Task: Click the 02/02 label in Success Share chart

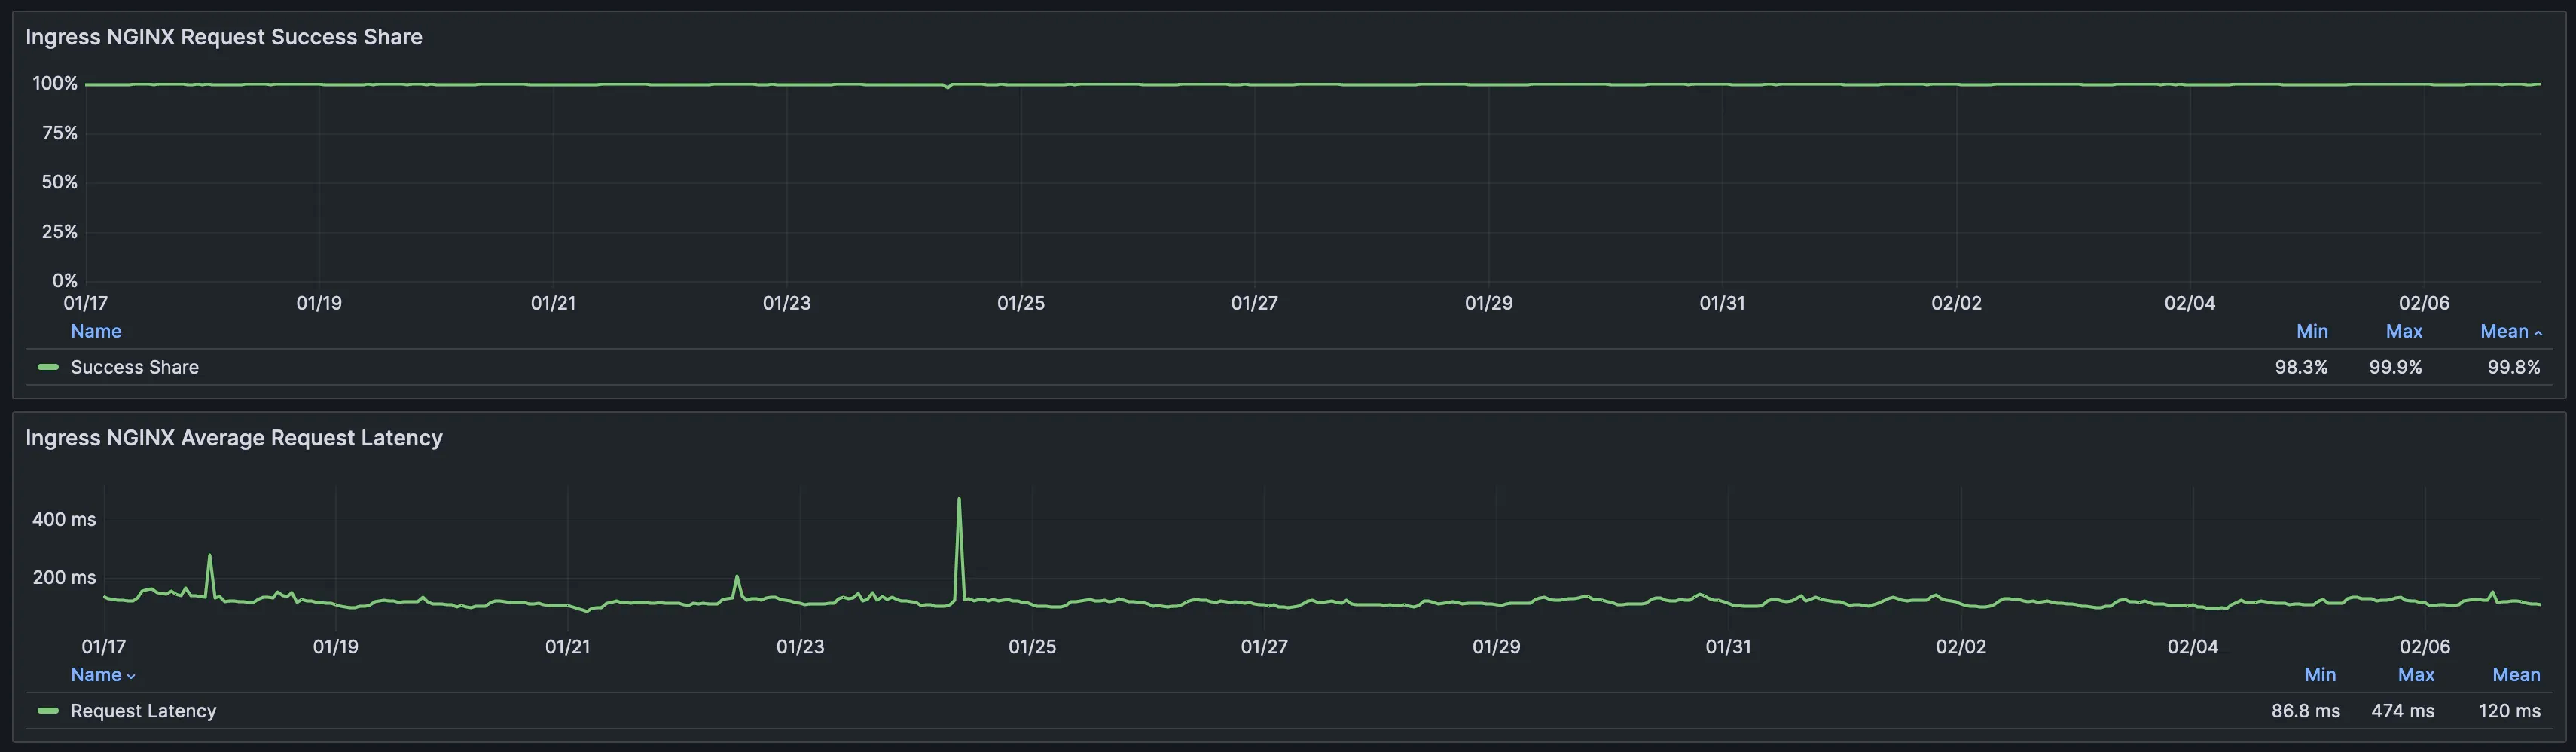Action: pyautogui.click(x=1955, y=303)
